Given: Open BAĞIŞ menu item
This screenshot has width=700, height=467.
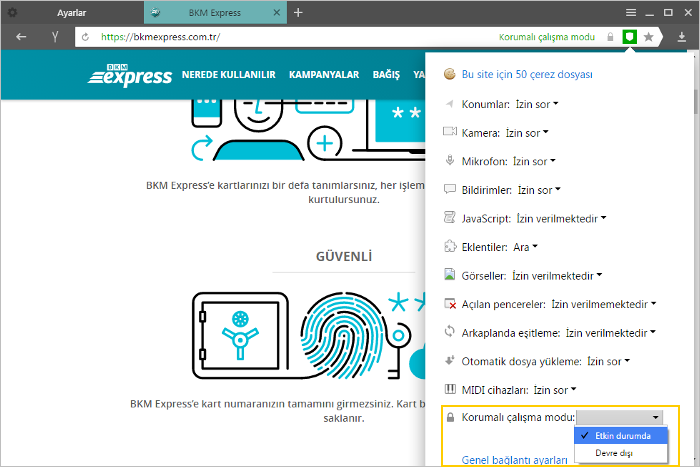Looking at the screenshot, I should pos(386,75).
